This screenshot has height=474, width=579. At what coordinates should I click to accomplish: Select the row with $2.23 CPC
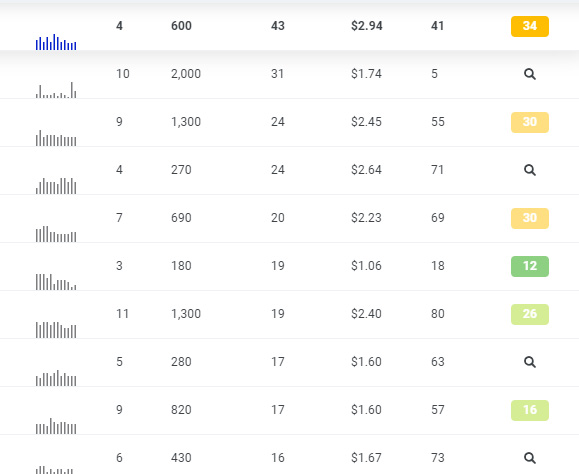pyautogui.click(x=290, y=219)
